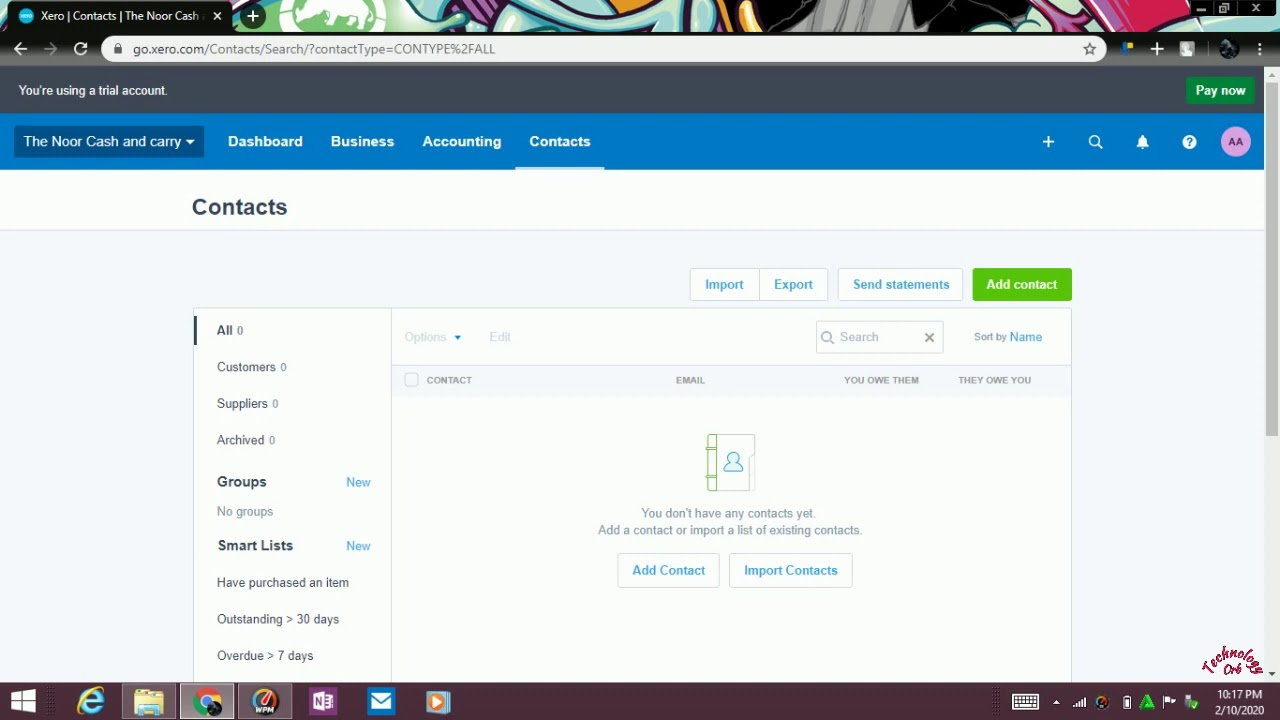Open Outstanding > 30 days smart list
The width and height of the screenshot is (1280, 720).
[x=278, y=619]
